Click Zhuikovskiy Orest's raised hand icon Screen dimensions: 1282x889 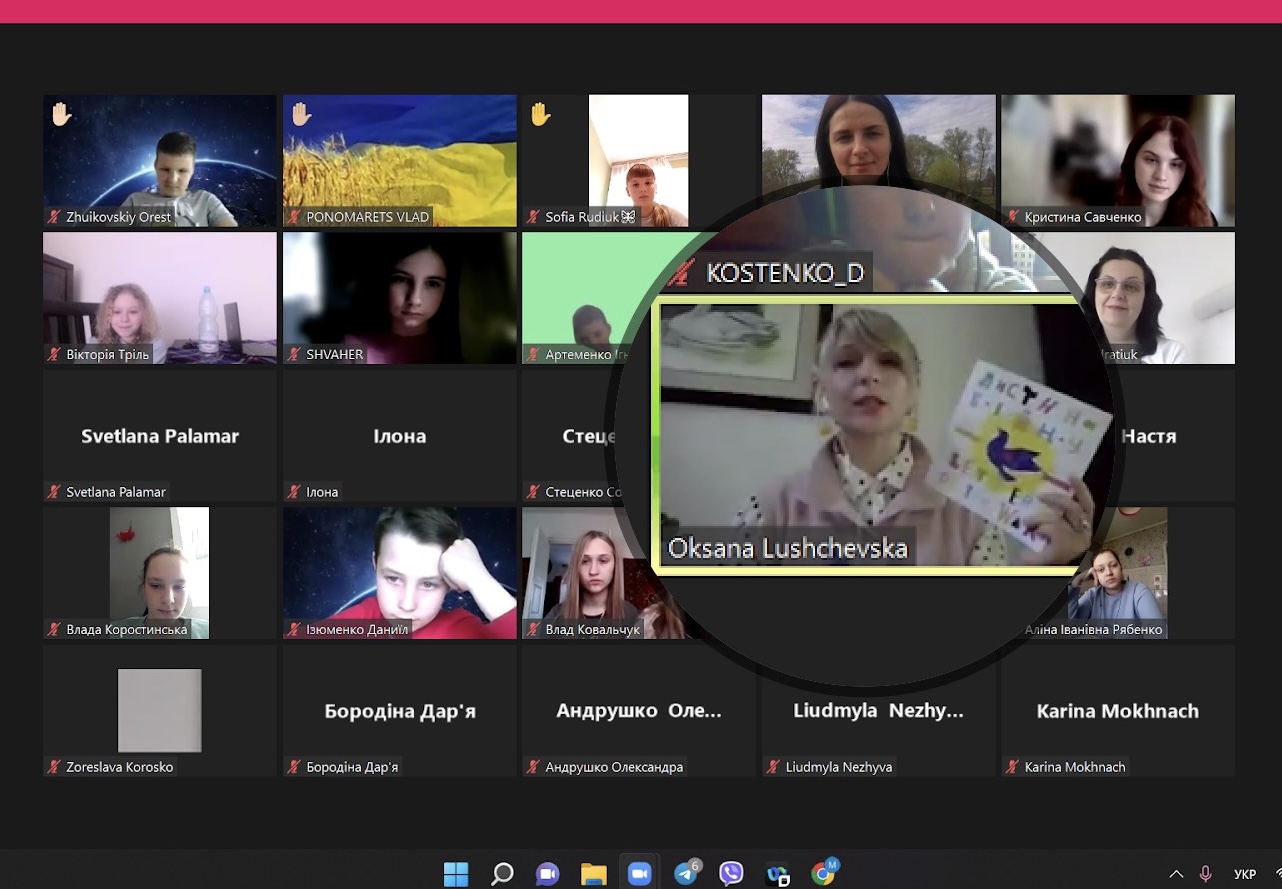[61, 115]
